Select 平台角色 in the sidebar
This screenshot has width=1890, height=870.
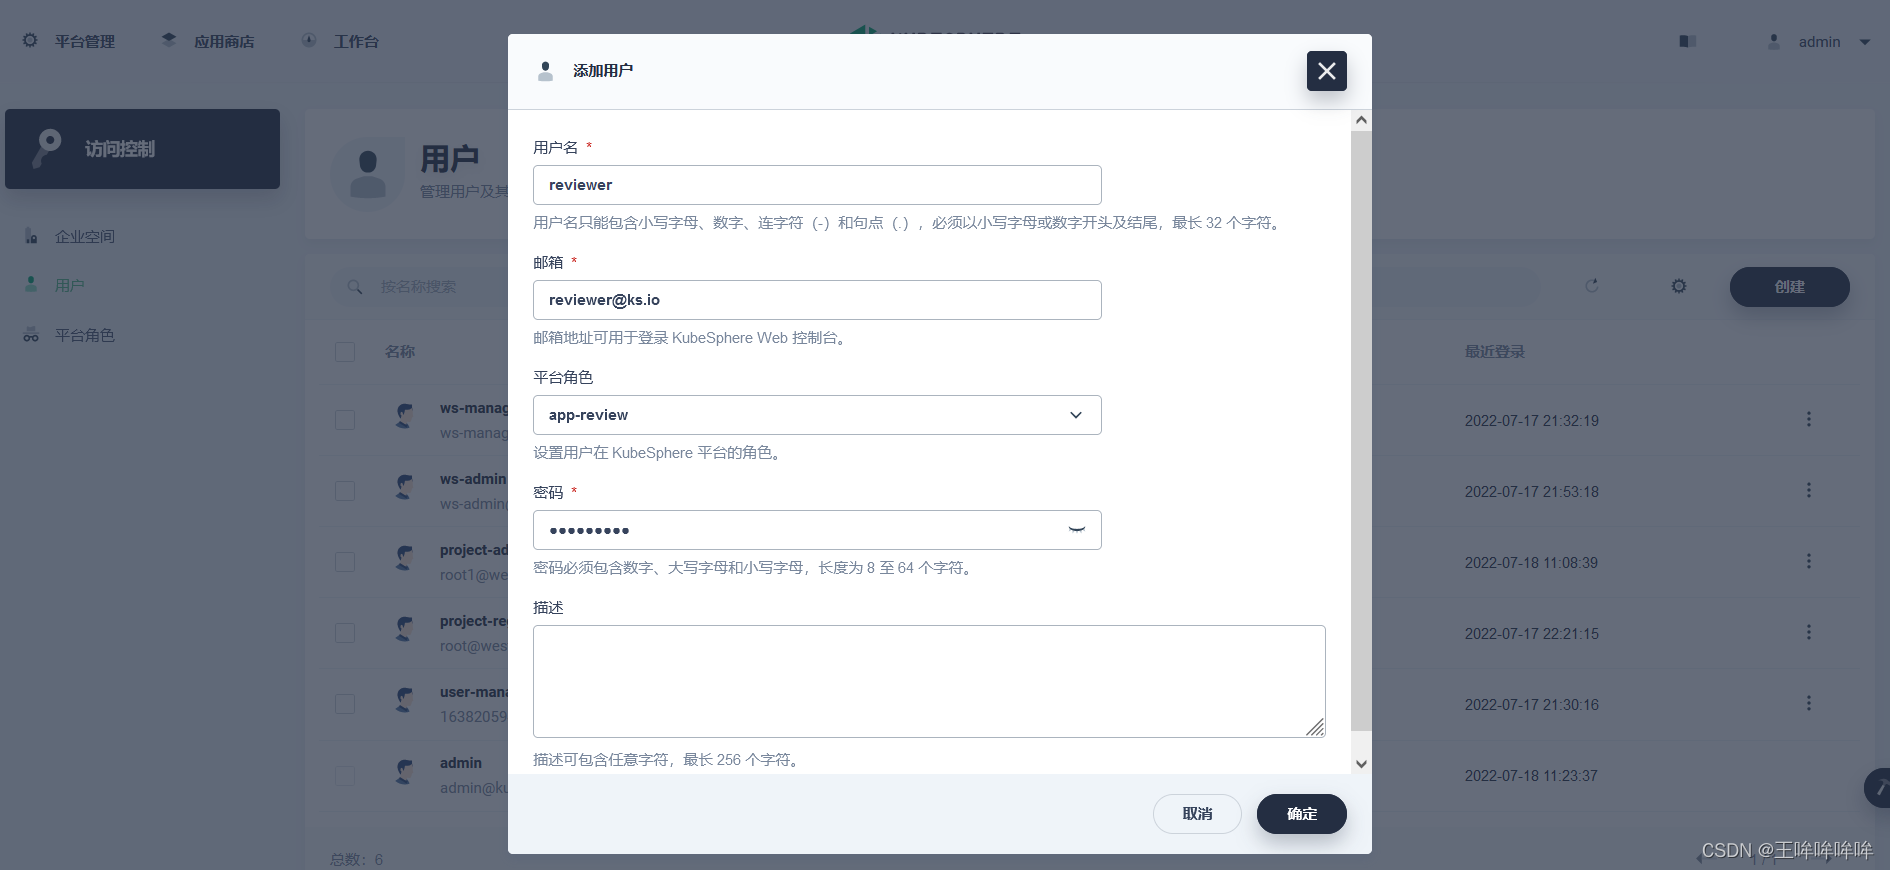point(85,335)
